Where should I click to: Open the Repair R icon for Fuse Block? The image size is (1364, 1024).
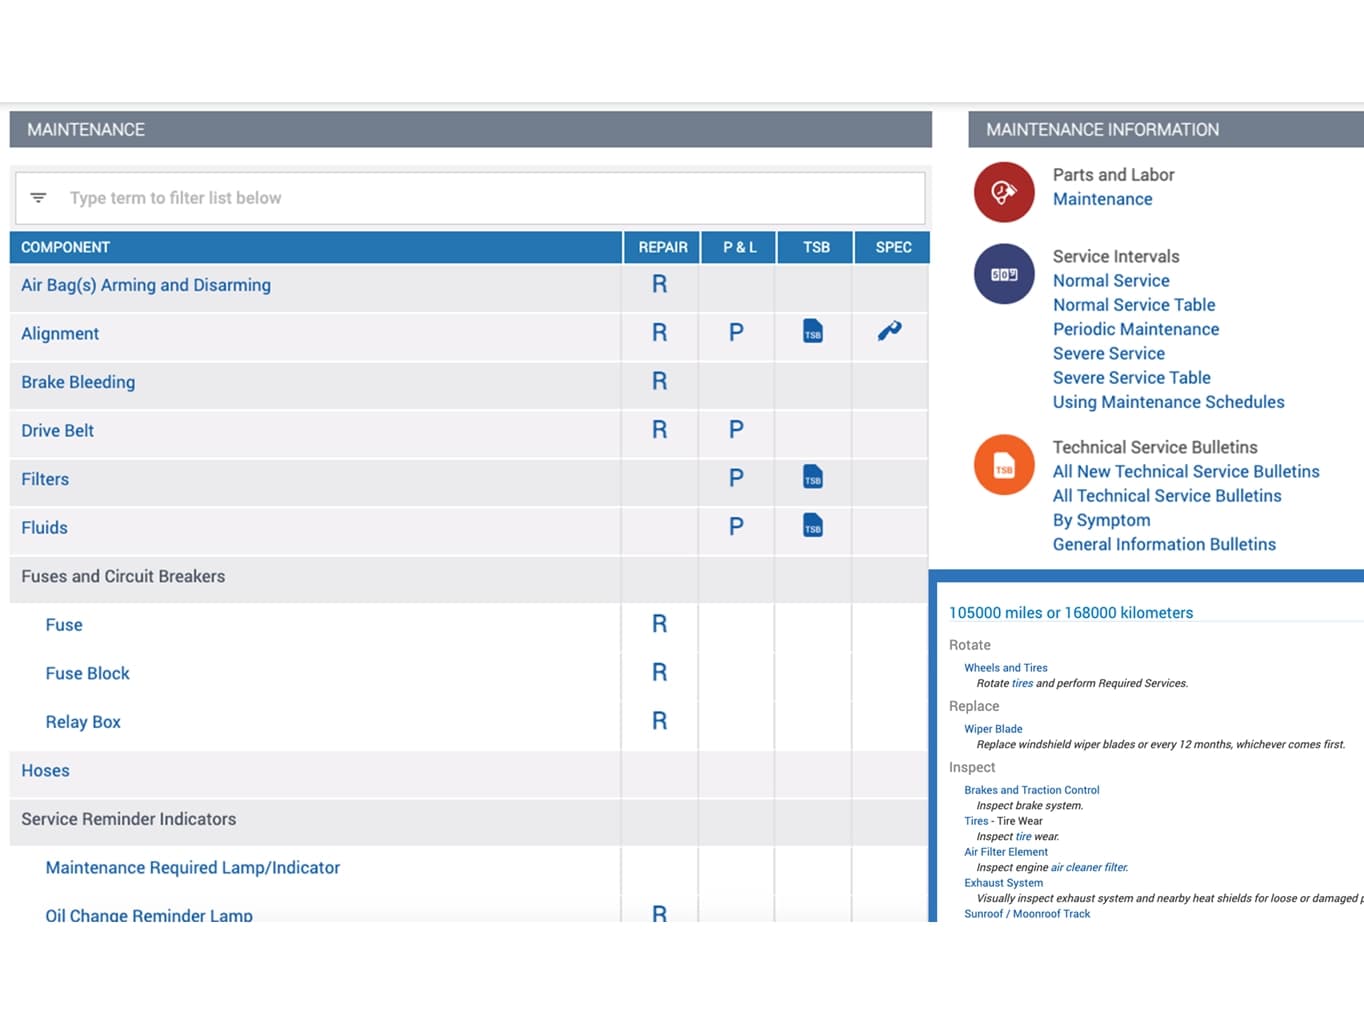[659, 672]
